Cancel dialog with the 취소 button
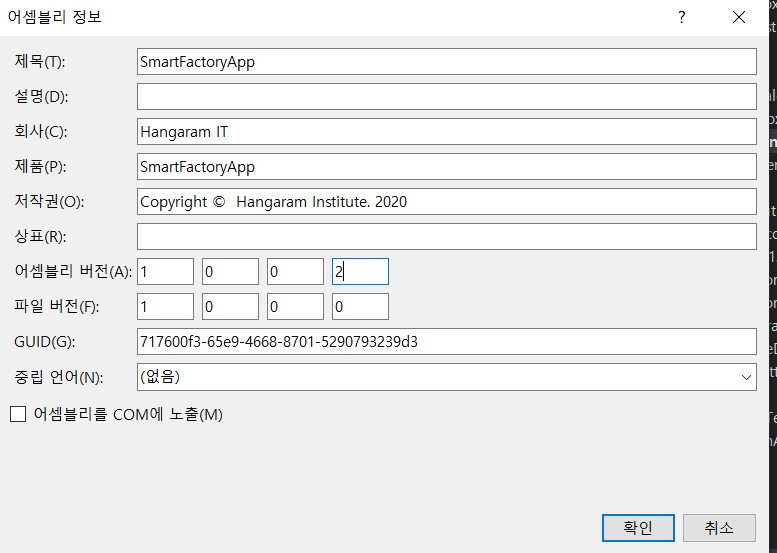777x553 pixels. (720, 528)
